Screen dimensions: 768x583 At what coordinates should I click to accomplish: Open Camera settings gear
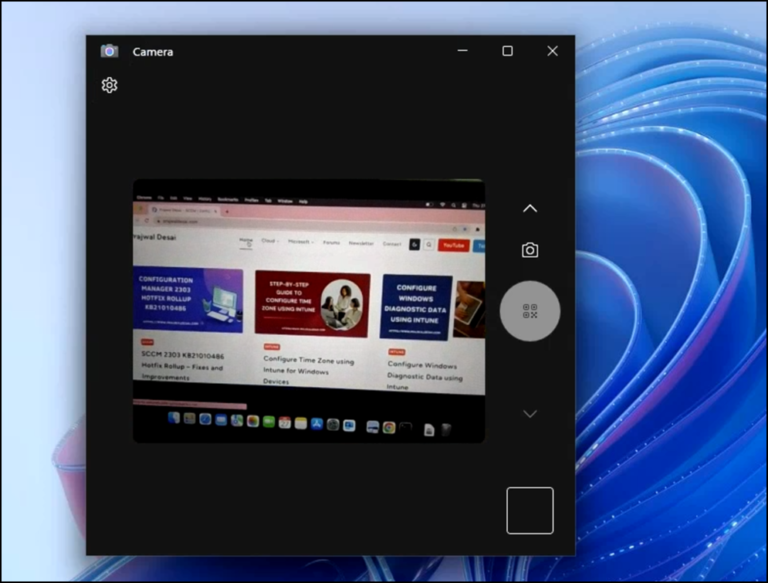point(109,85)
